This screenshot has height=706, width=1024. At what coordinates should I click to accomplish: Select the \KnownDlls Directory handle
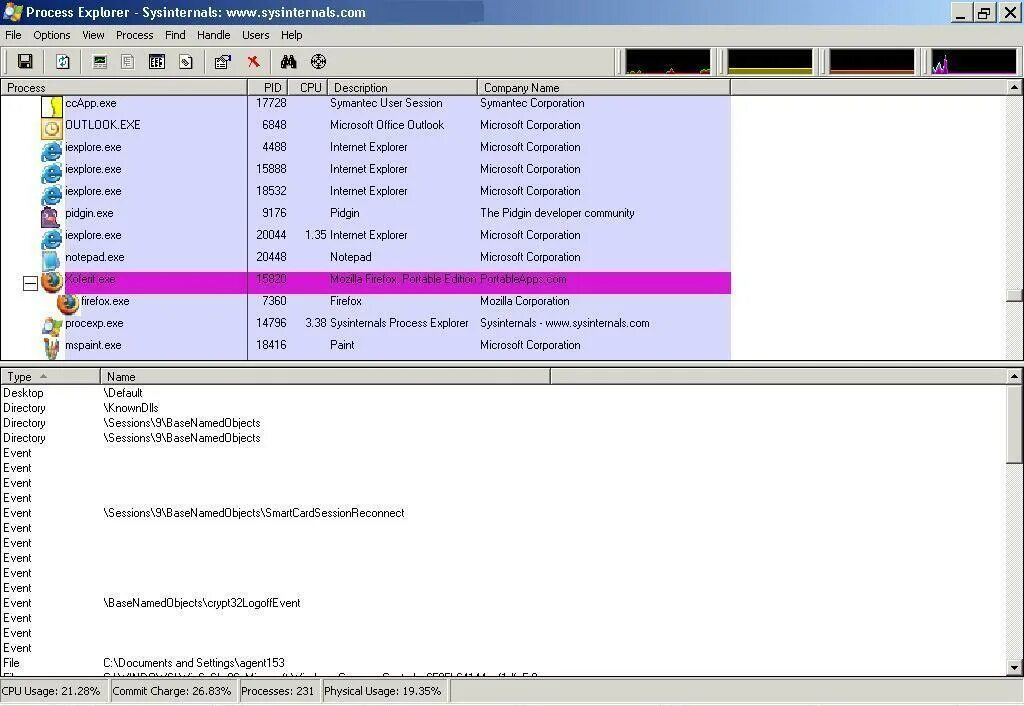503,408
